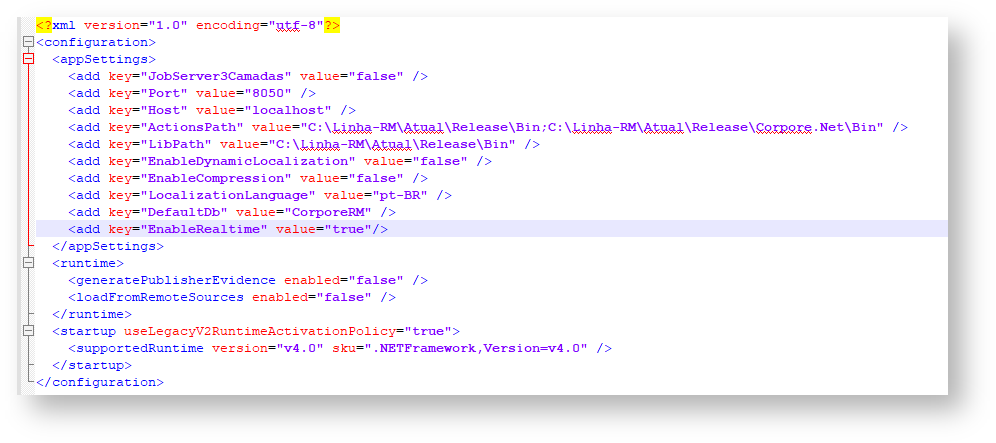Collapse the appSettings section fold marker
This screenshot has width=996, height=443.
click(28, 59)
